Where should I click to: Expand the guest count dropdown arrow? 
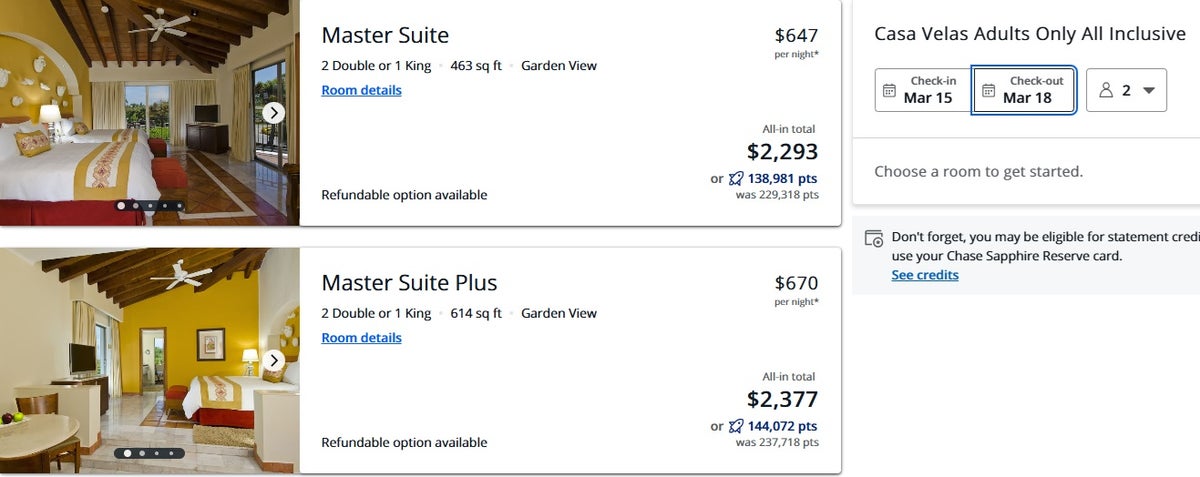click(1148, 90)
